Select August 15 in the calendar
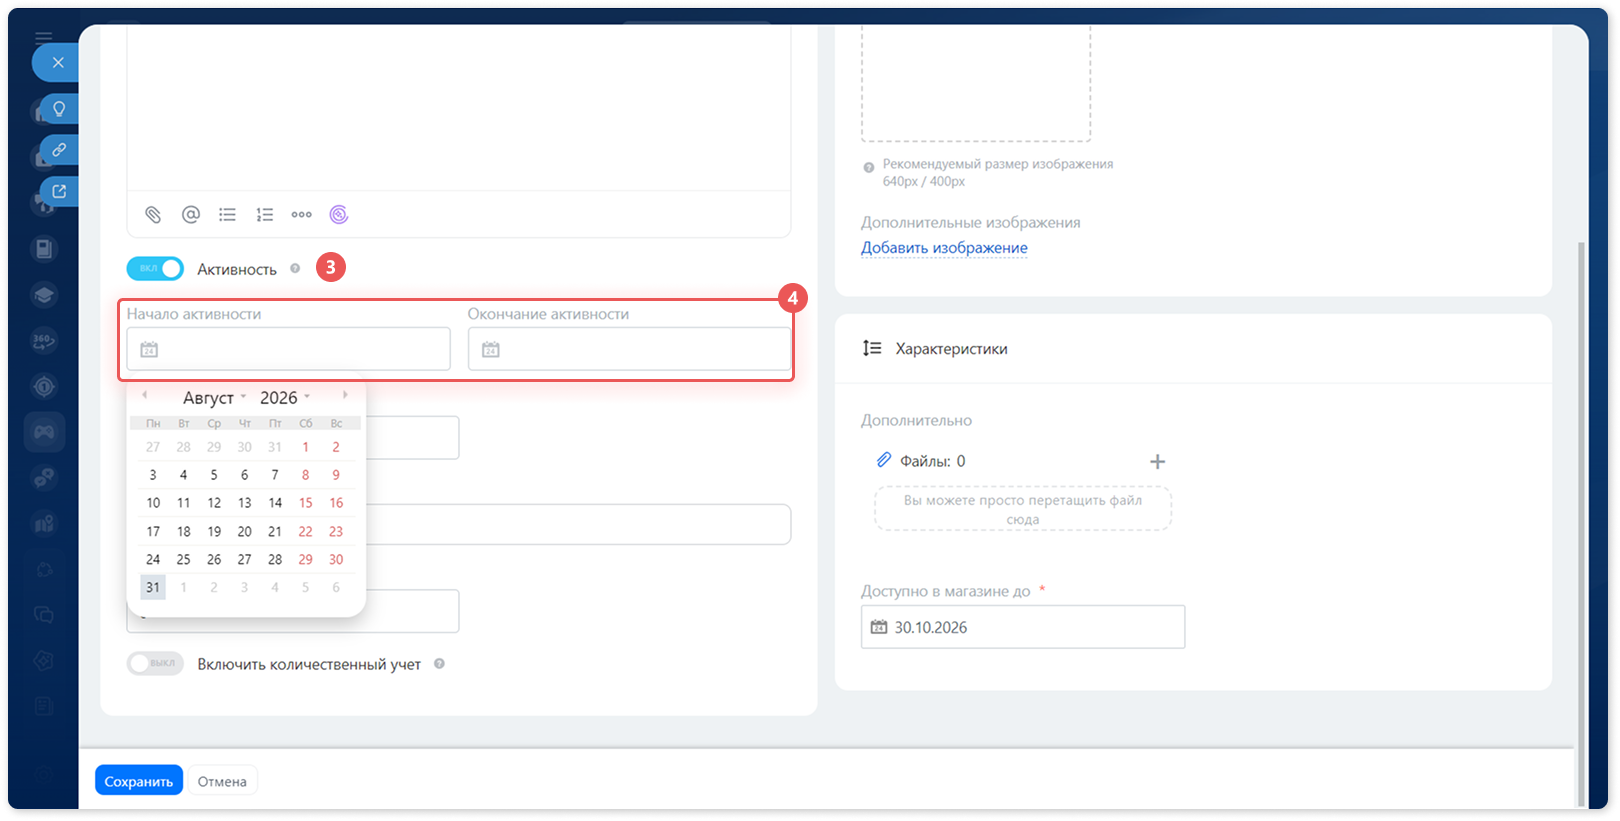 tap(305, 503)
